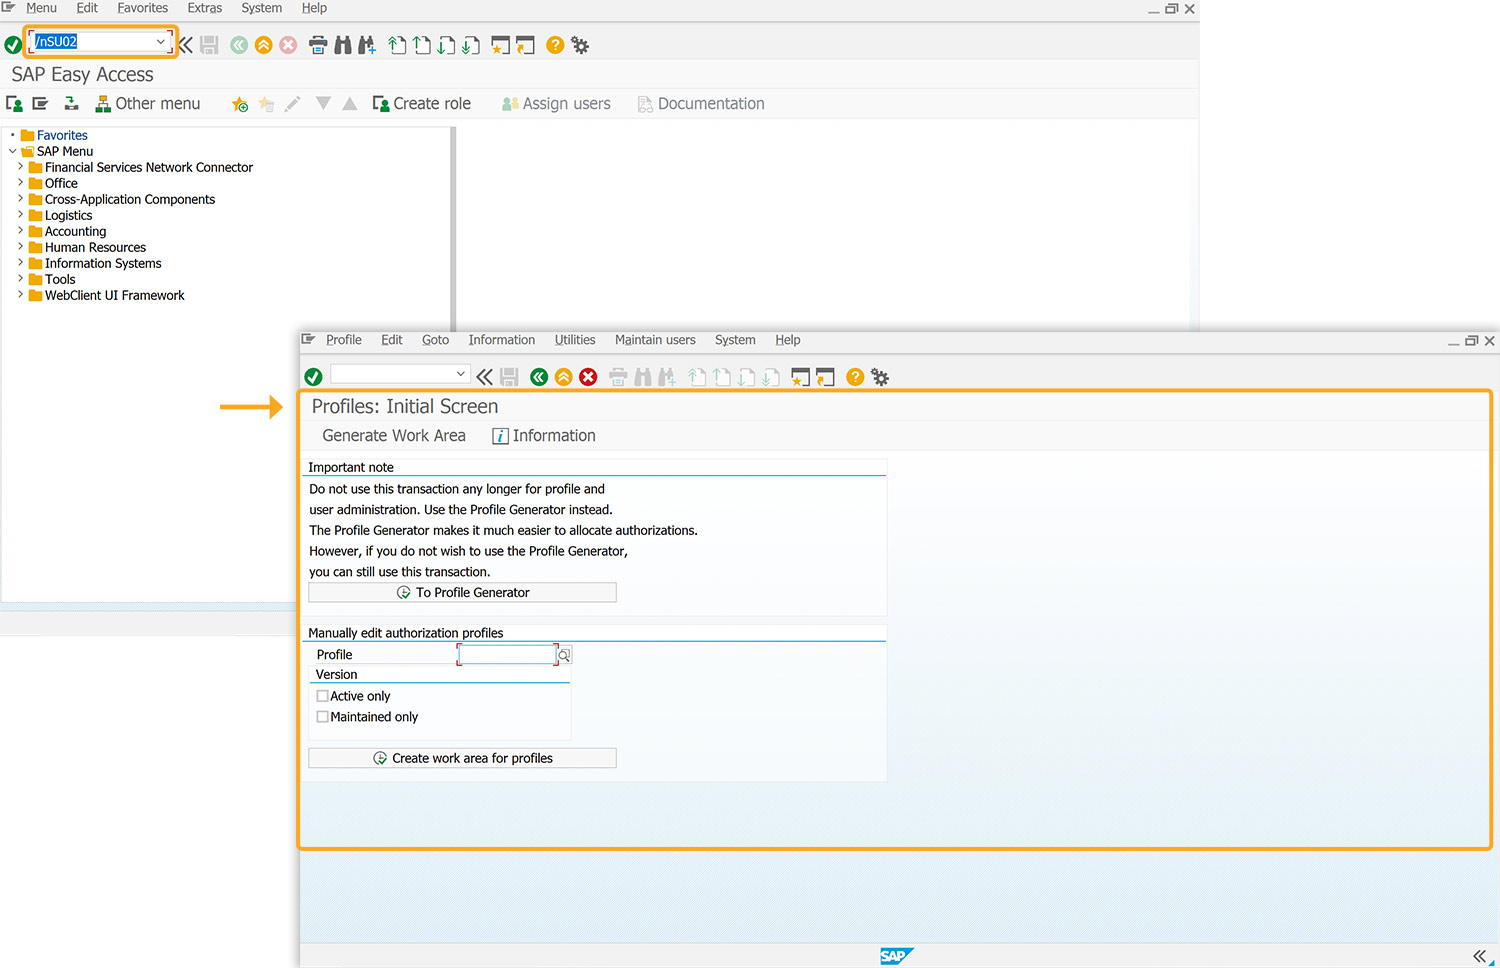The height and width of the screenshot is (968, 1500).
Task: Open Profile field search help icon
Action: (x=565, y=655)
